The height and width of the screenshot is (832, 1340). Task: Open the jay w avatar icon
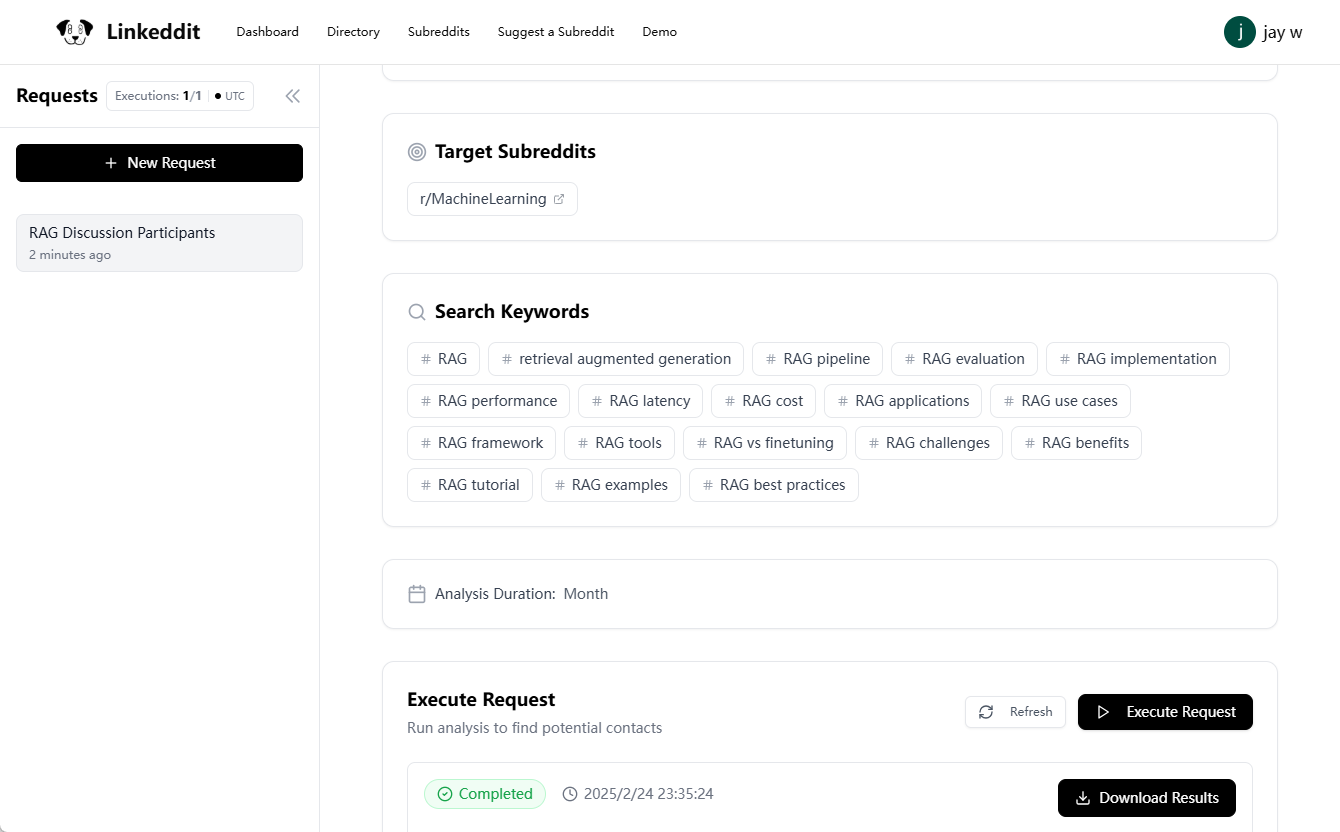coord(1240,32)
